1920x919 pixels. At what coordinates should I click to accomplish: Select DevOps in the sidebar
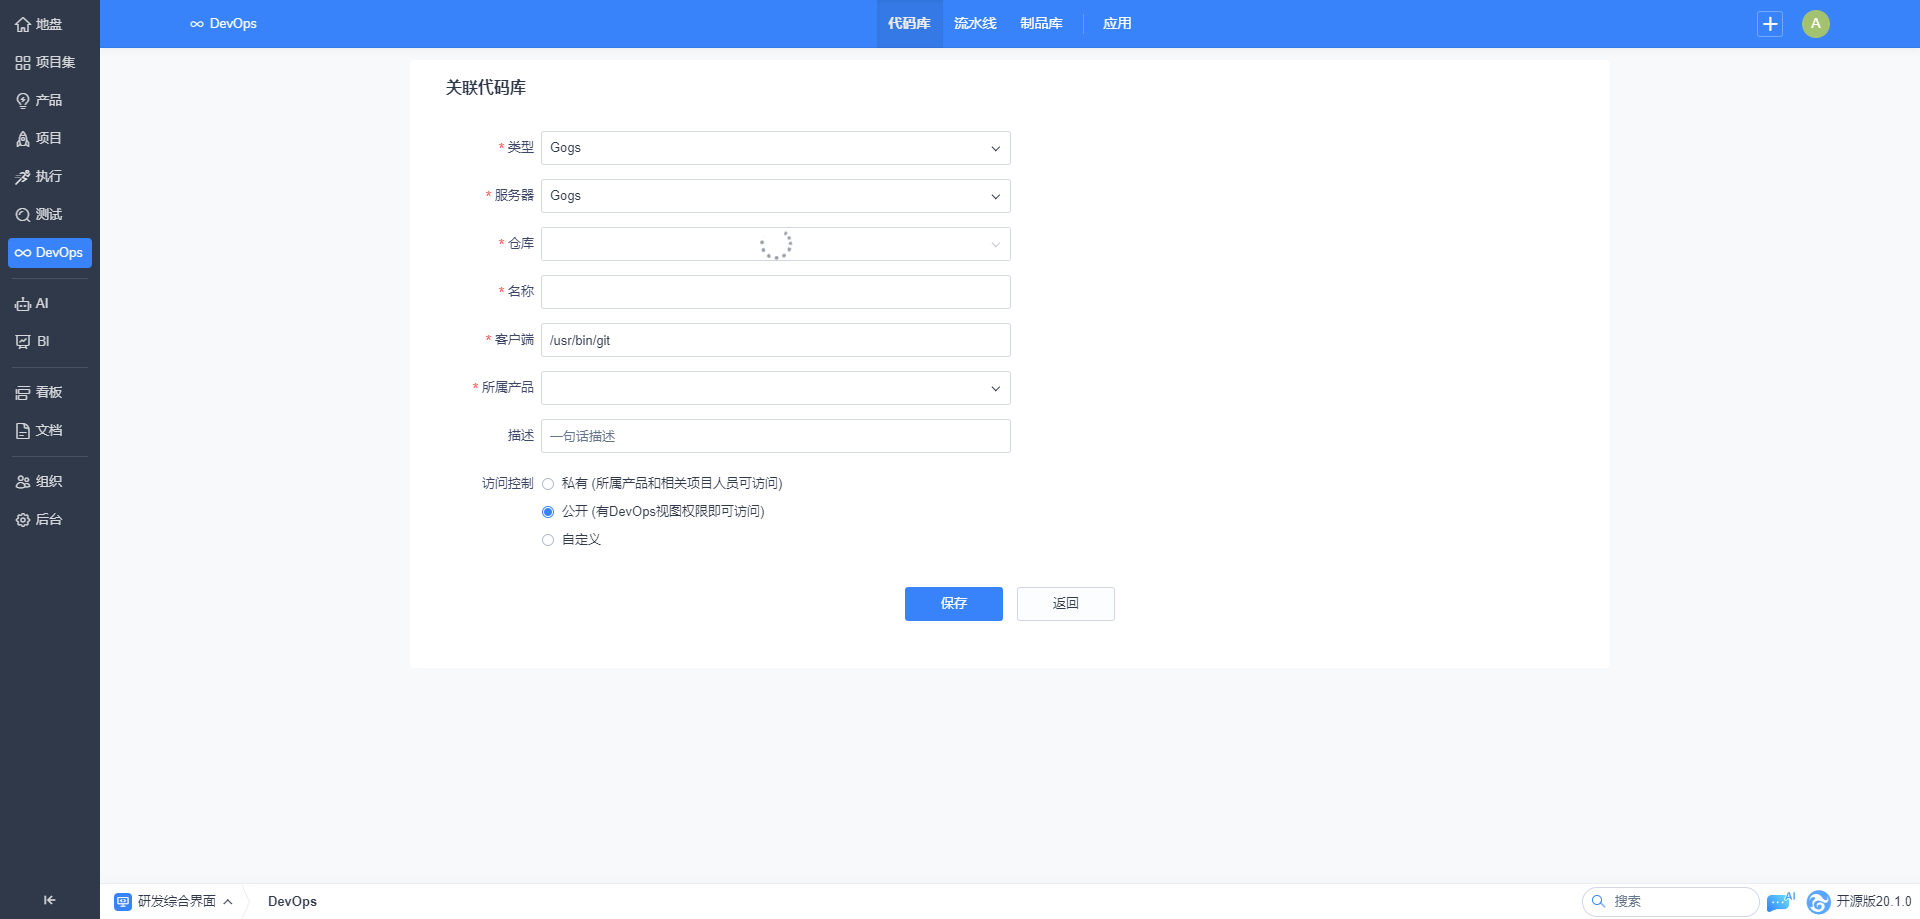pos(49,252)
